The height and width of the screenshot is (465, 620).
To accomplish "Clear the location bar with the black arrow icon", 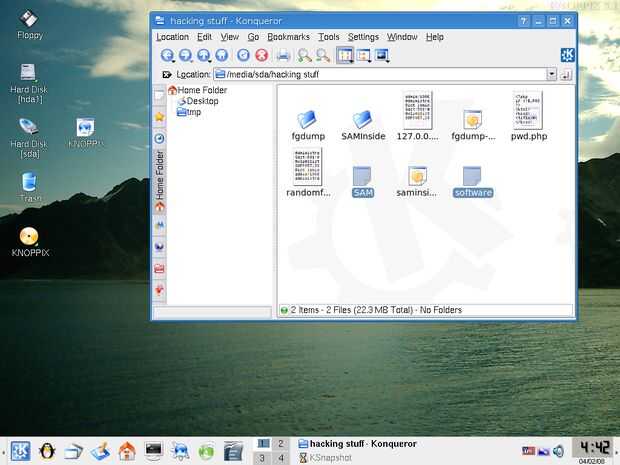I will [x=166, y=74].
